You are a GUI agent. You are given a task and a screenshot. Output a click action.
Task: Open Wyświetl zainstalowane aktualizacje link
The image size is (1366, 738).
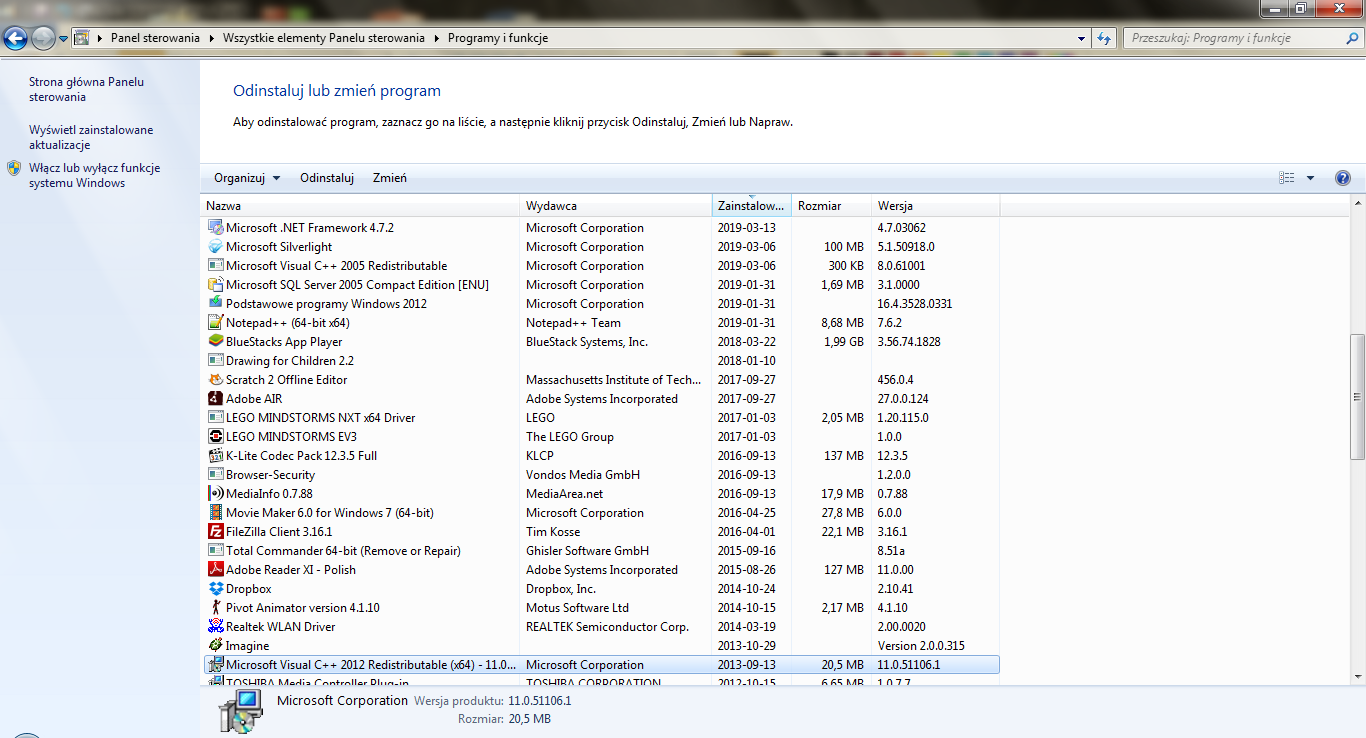(91, 137)
